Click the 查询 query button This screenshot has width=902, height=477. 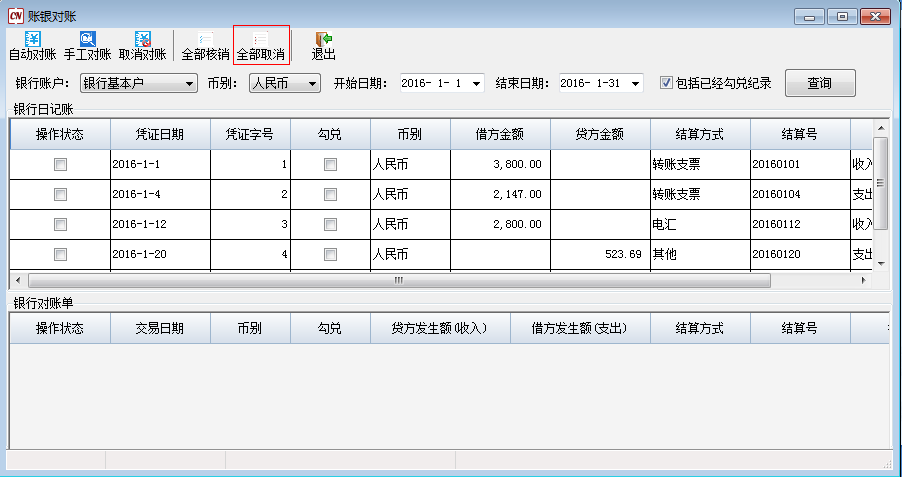pyautogui.click(x=819, y=83)
